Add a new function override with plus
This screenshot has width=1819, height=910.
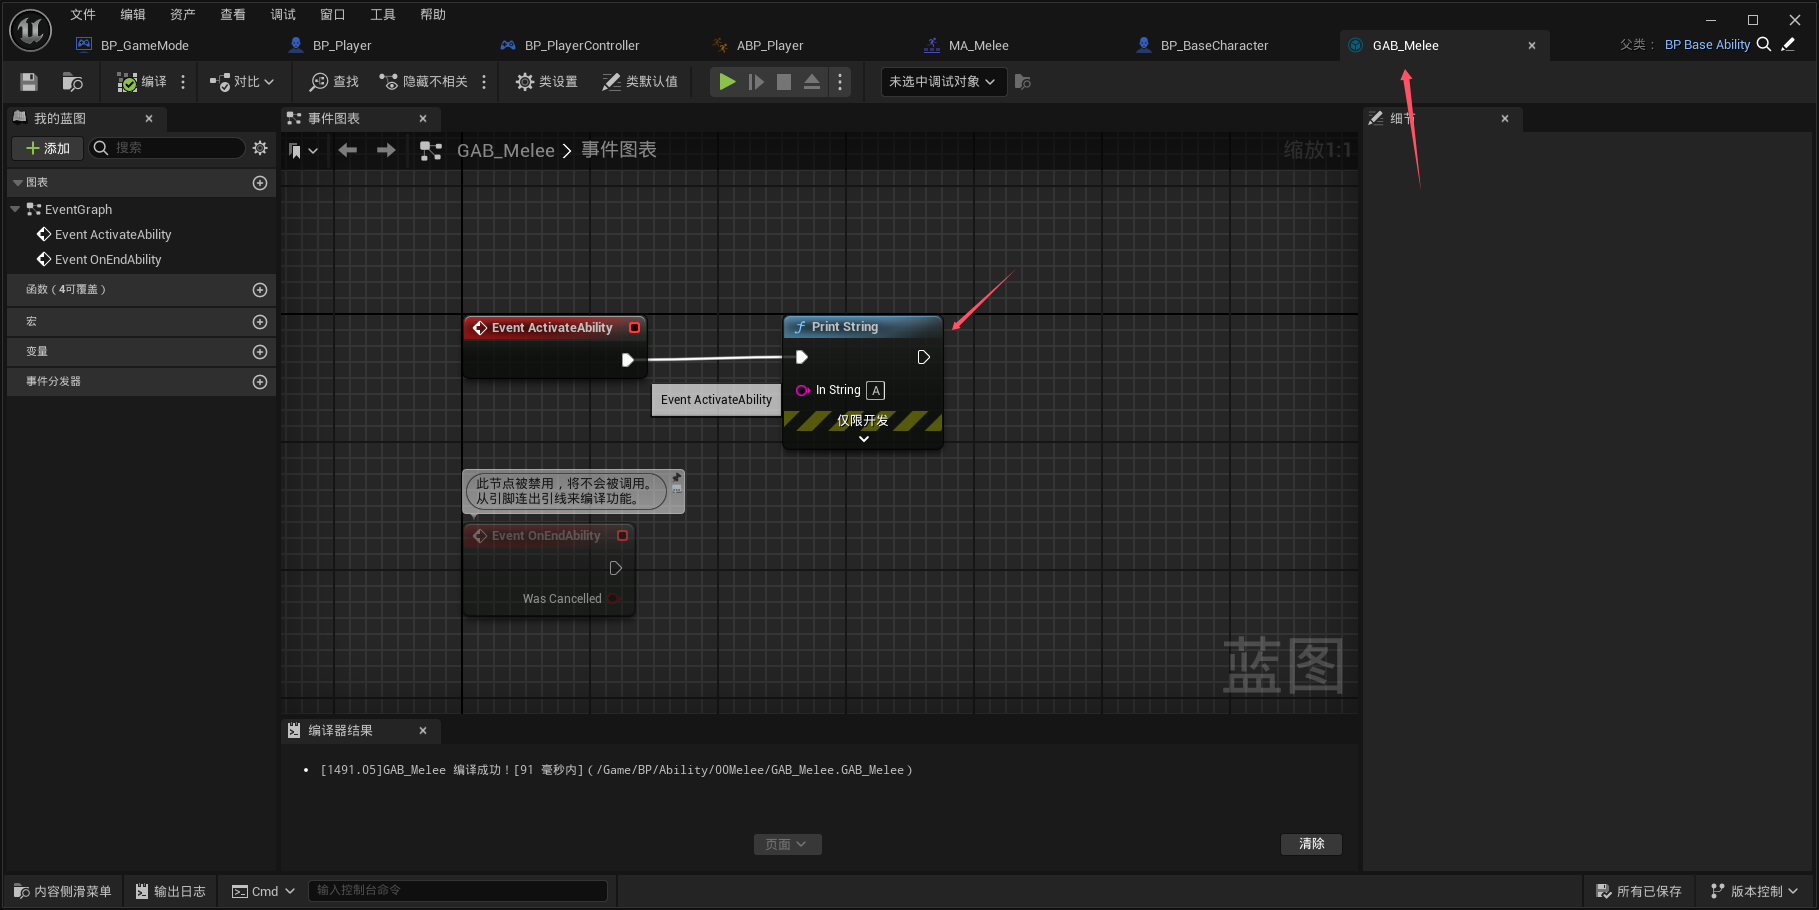[260, 290]
